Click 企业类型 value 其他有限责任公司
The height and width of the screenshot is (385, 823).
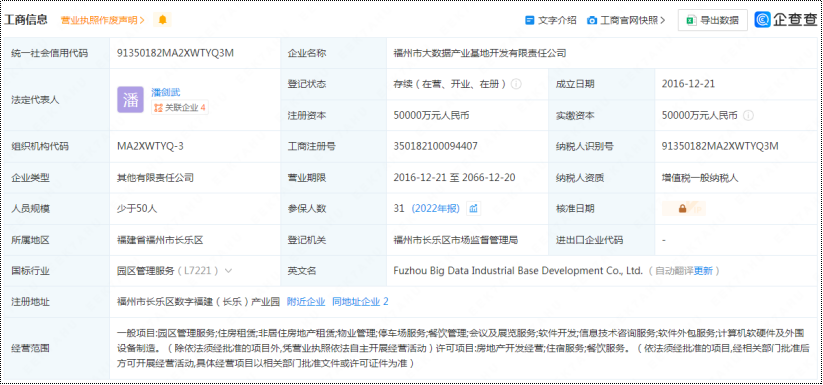[x=155, y=178]
